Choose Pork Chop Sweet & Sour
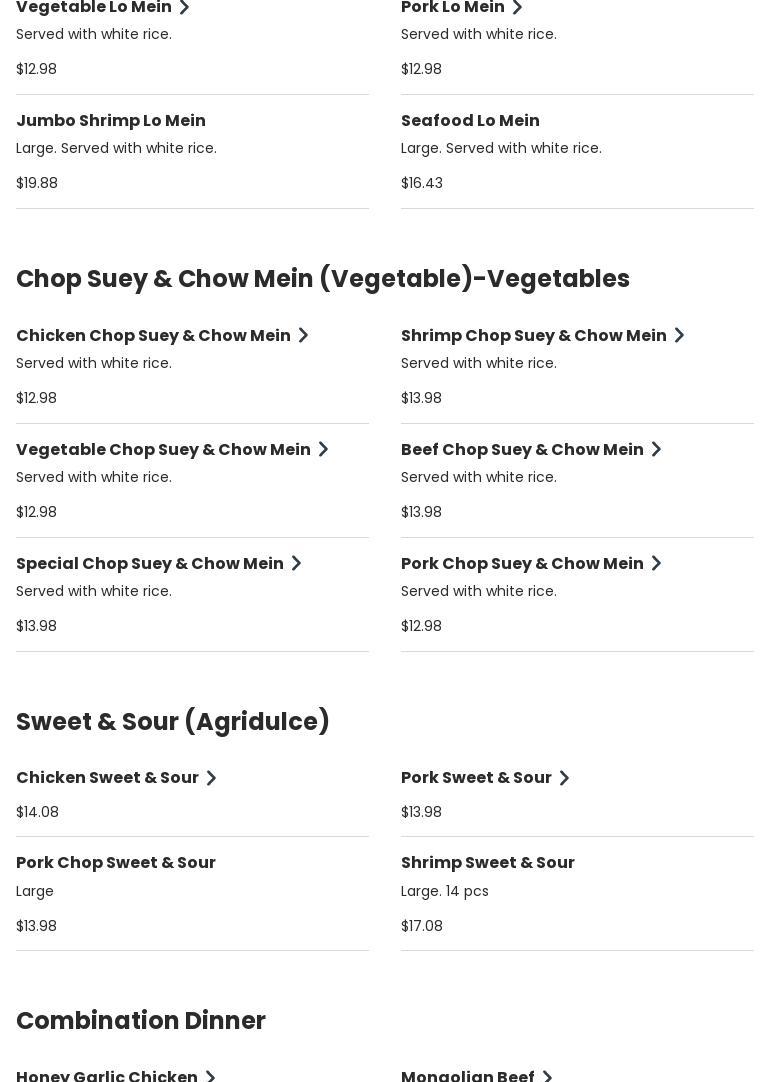770x1082 pixels. [x=116, y=863]
